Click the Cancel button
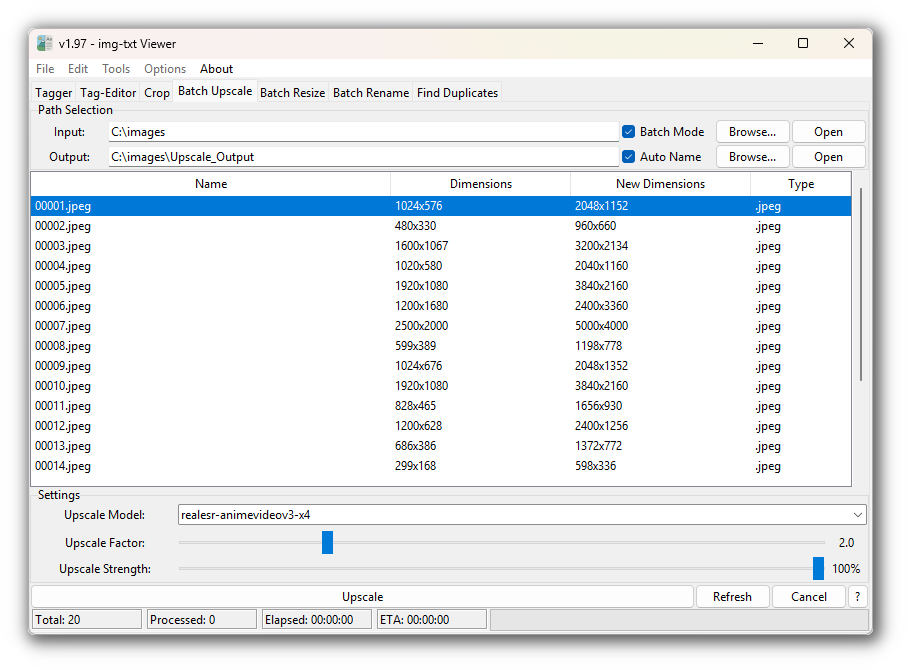Viewport: 908px width, 670px height. (x=808, y=596)
